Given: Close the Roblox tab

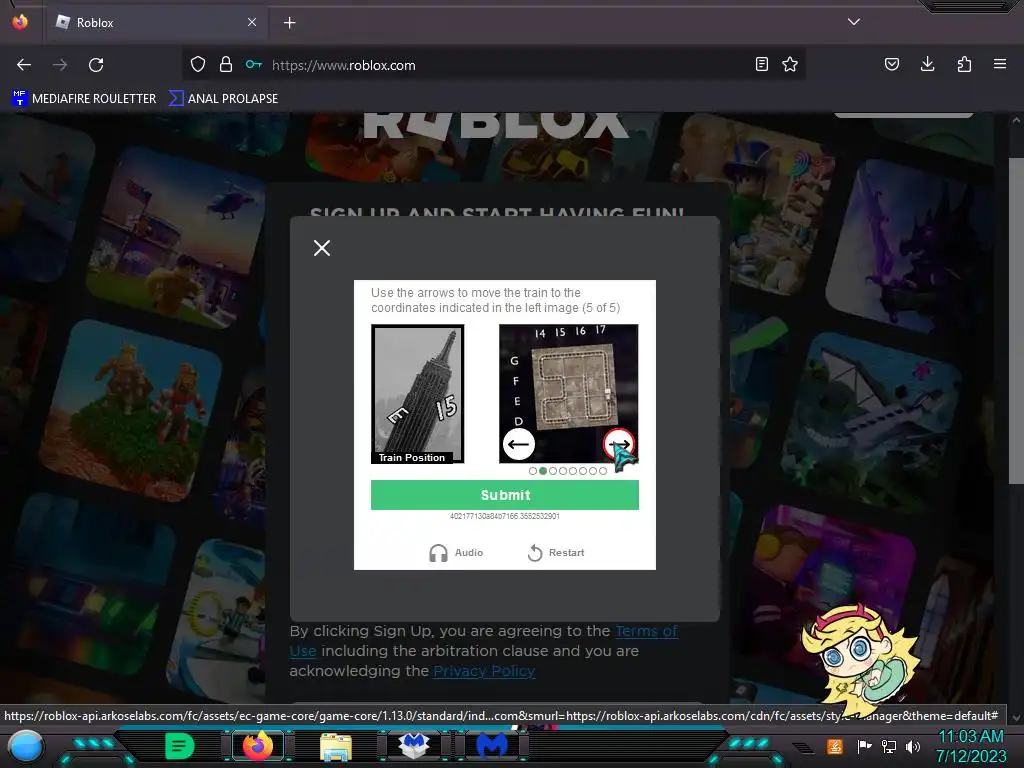Looking at the screenshot, I should (x=252, y=22).
